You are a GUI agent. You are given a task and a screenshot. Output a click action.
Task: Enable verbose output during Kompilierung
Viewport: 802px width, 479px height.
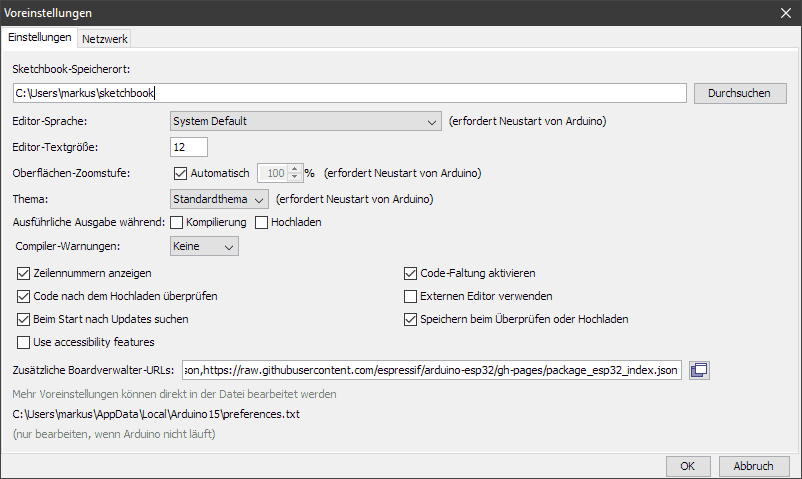coord(176,223)
